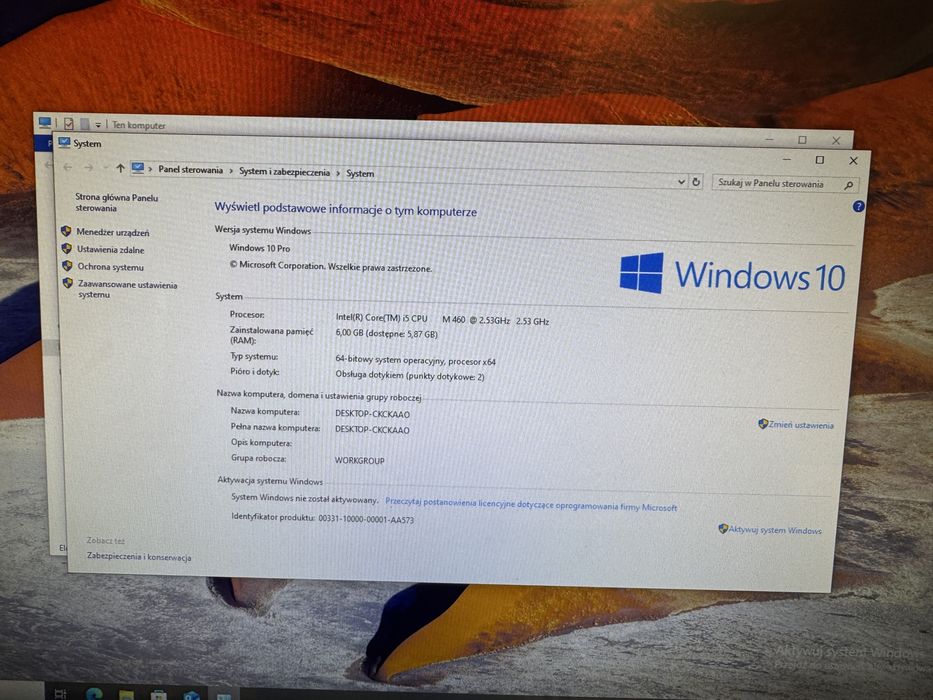
Task: Open System i zabezpieczenia breadcrumb
Action: [x=284, y=172]
